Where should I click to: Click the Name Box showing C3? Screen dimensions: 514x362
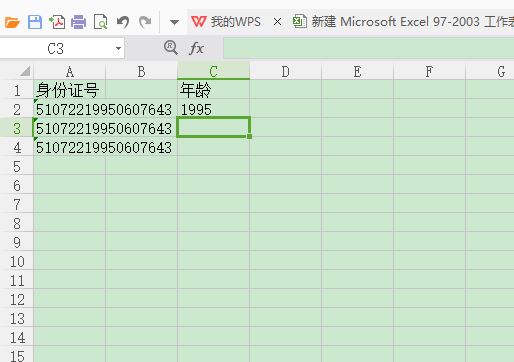[55, 49]
